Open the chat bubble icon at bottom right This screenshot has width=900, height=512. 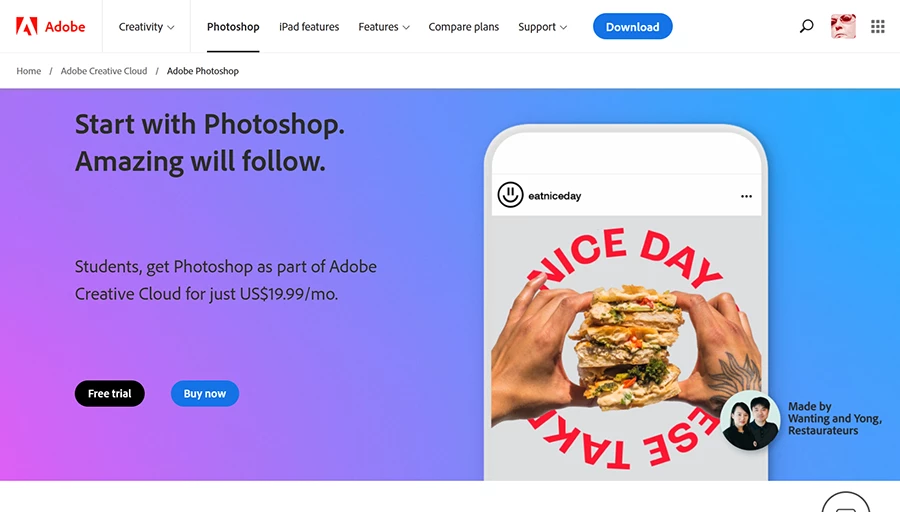[x=845, y=502]
